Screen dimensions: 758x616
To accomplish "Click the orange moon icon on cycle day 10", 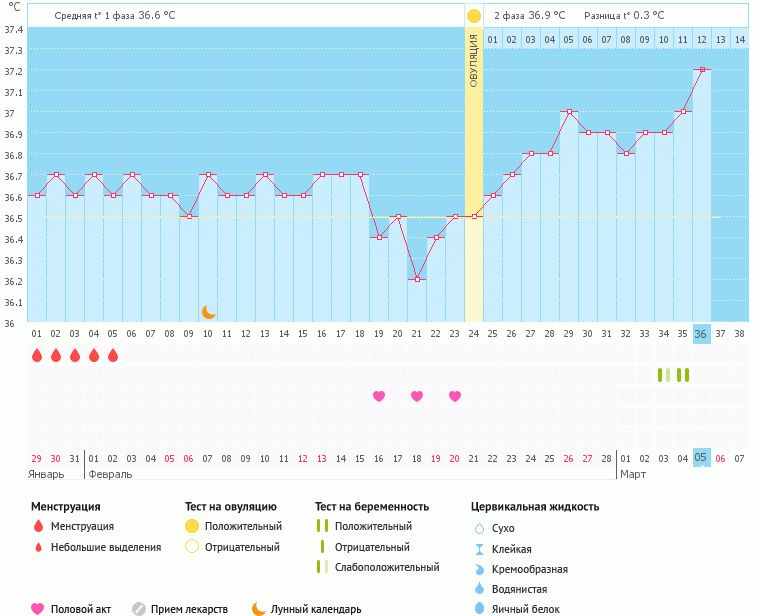I will tap(208, 312).
